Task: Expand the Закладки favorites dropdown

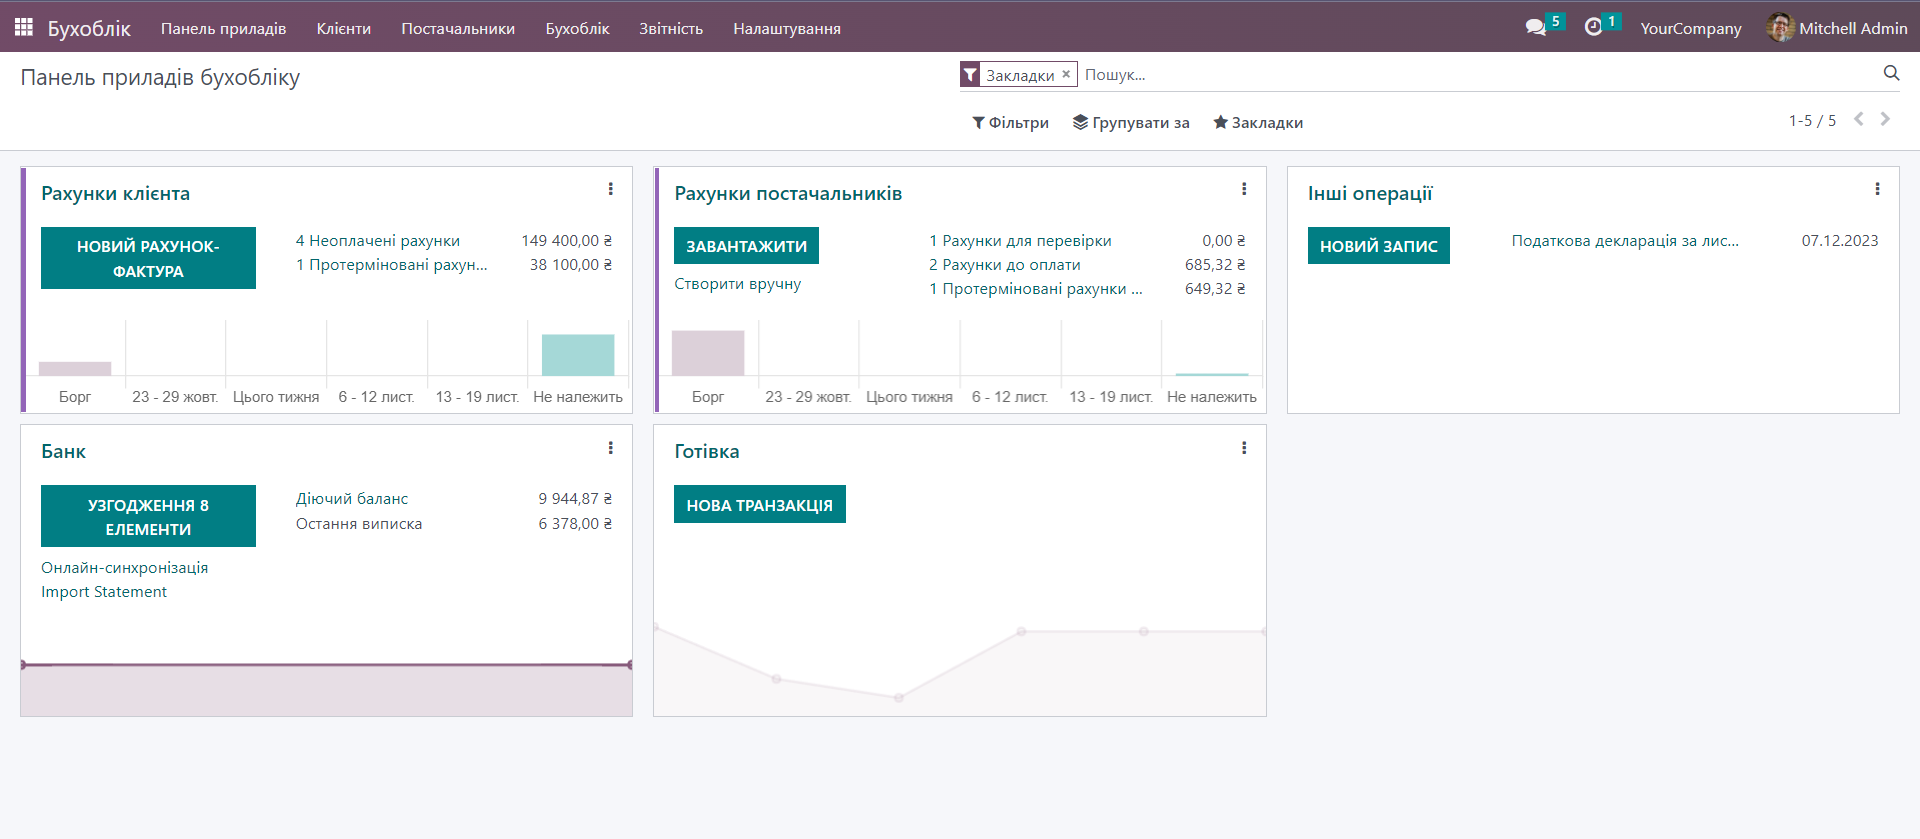Action: coord(1258,122)
